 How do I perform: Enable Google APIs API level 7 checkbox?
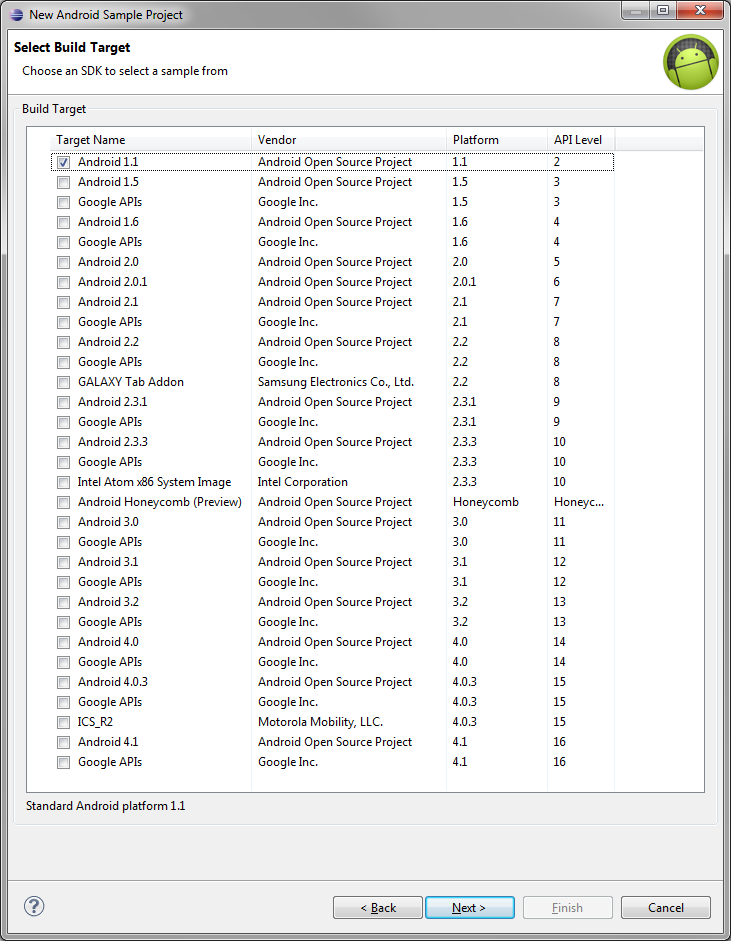(x=64, y=322)
